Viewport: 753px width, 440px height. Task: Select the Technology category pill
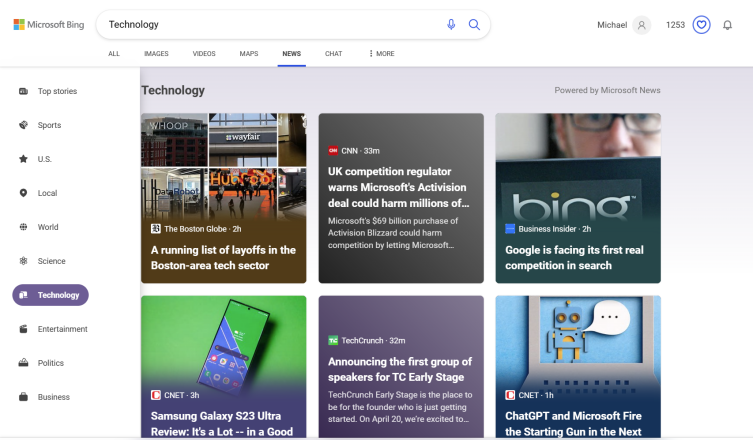pos(50,295)
